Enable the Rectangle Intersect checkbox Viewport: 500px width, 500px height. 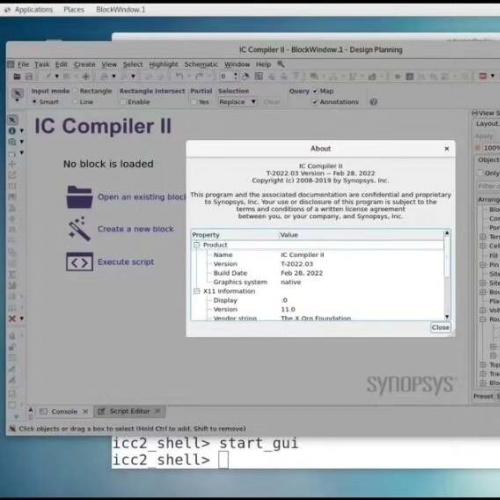tap(123, 102)
